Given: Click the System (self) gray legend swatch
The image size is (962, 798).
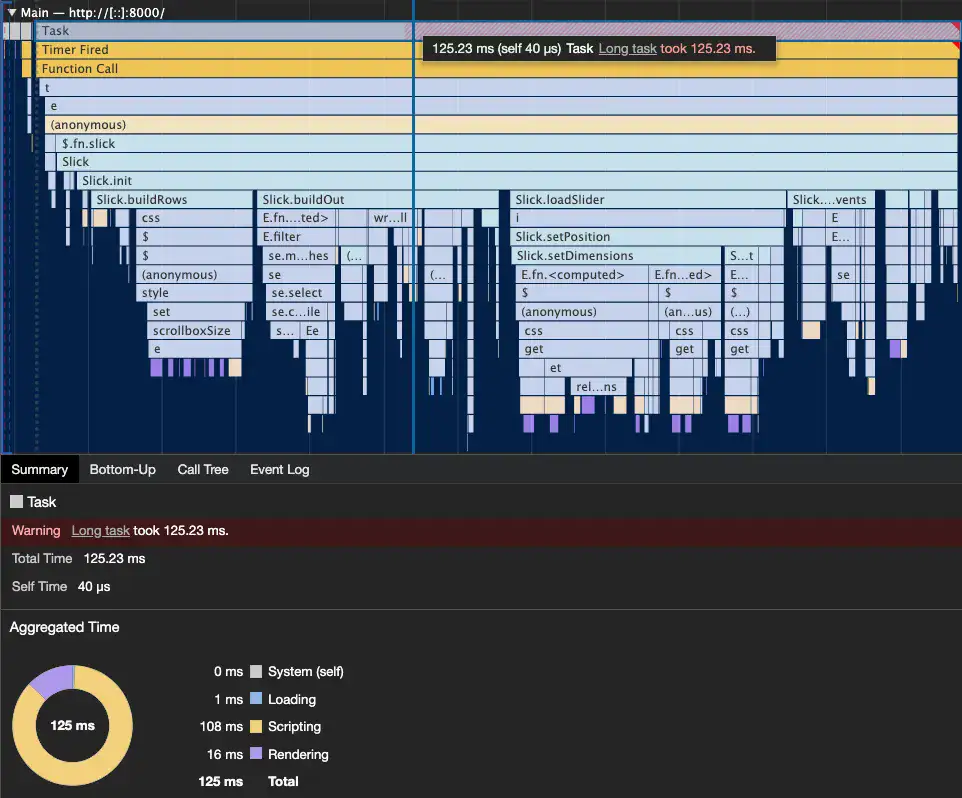Looking at the screenshot, I should [x=256, y=672].
